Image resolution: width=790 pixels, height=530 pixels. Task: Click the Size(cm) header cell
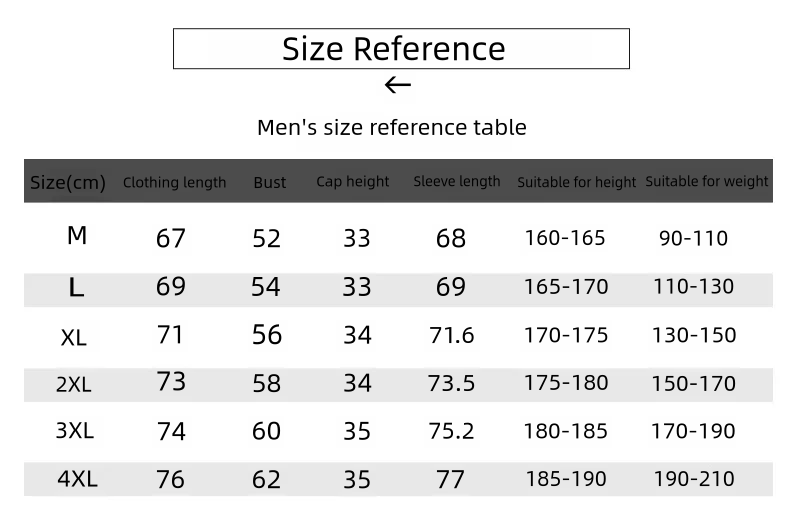click(68, 182)
